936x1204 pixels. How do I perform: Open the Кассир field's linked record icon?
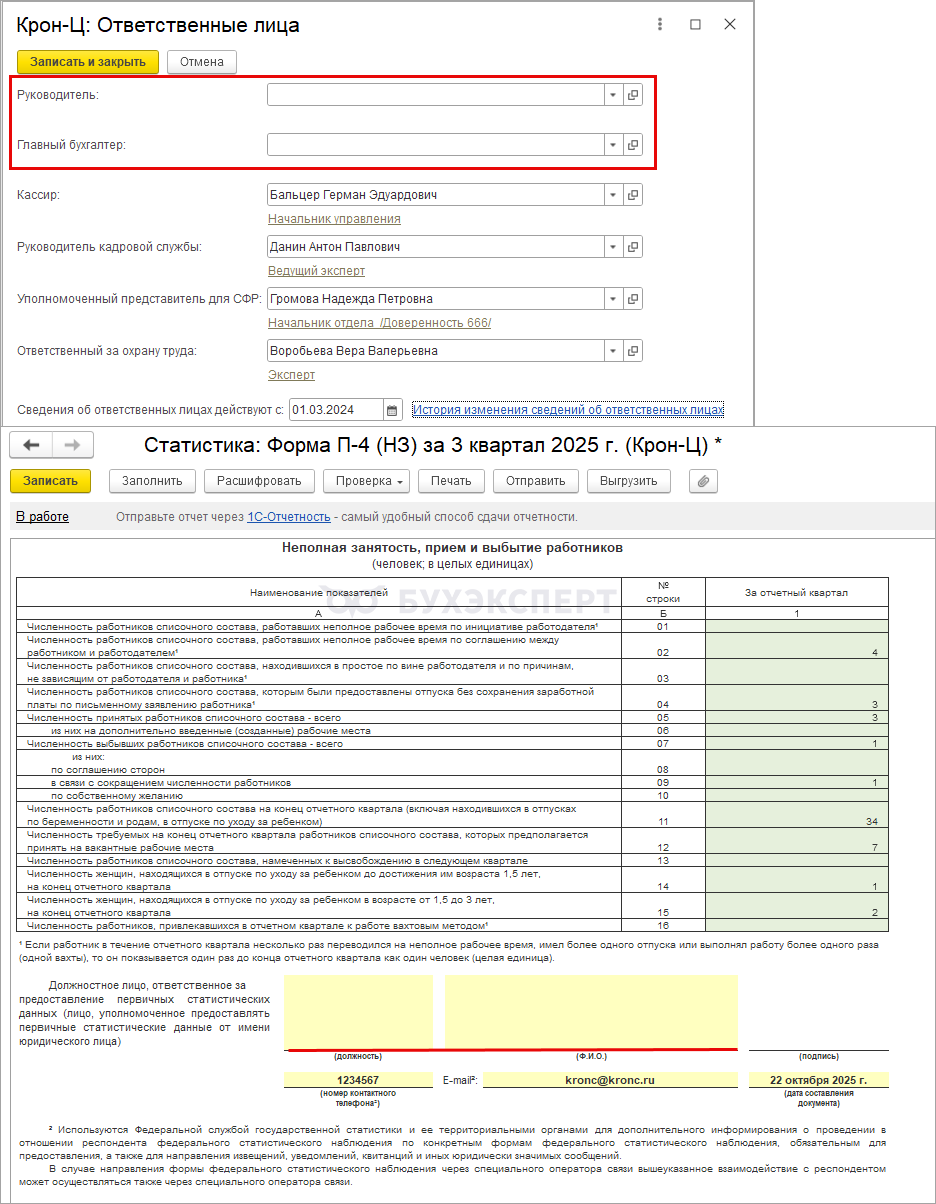point(633,195)
